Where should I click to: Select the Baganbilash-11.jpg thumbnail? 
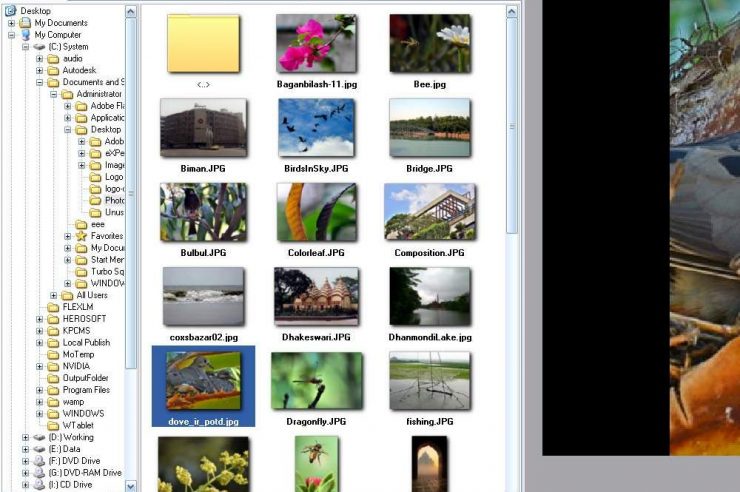point(316,44)
